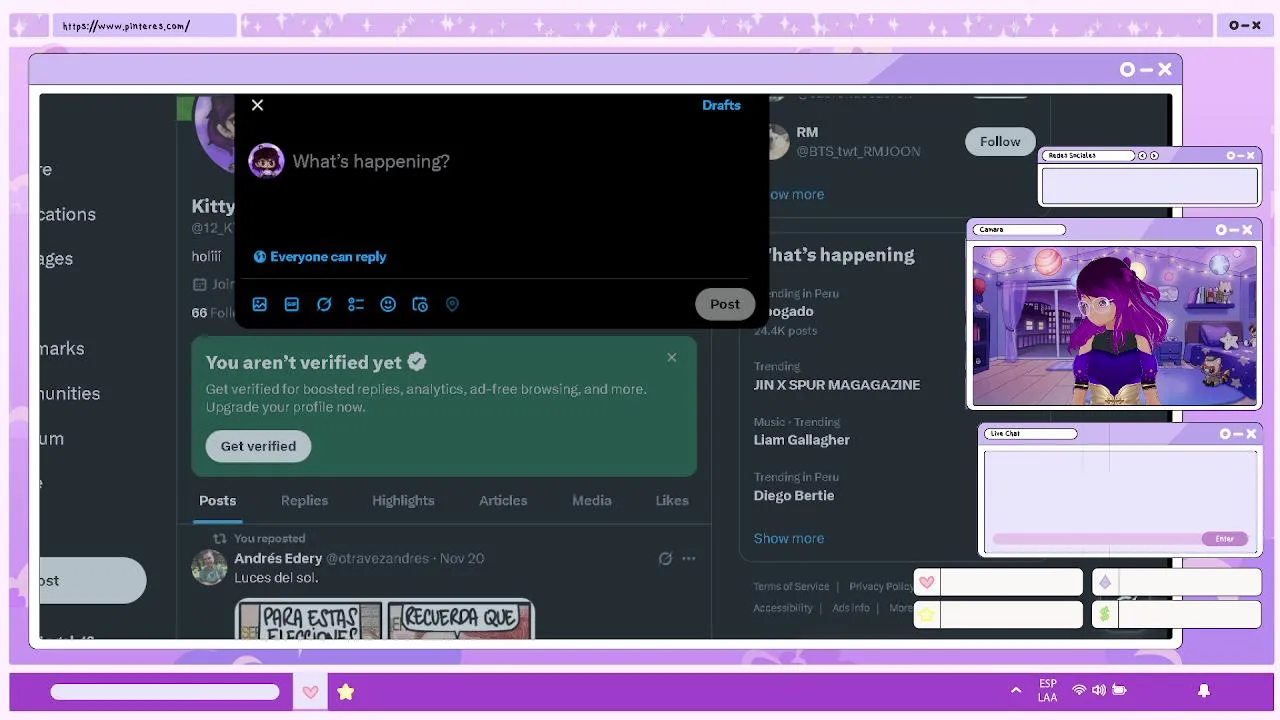
Task: Switch to the Posts tab
Action: [x=217, y=500]
